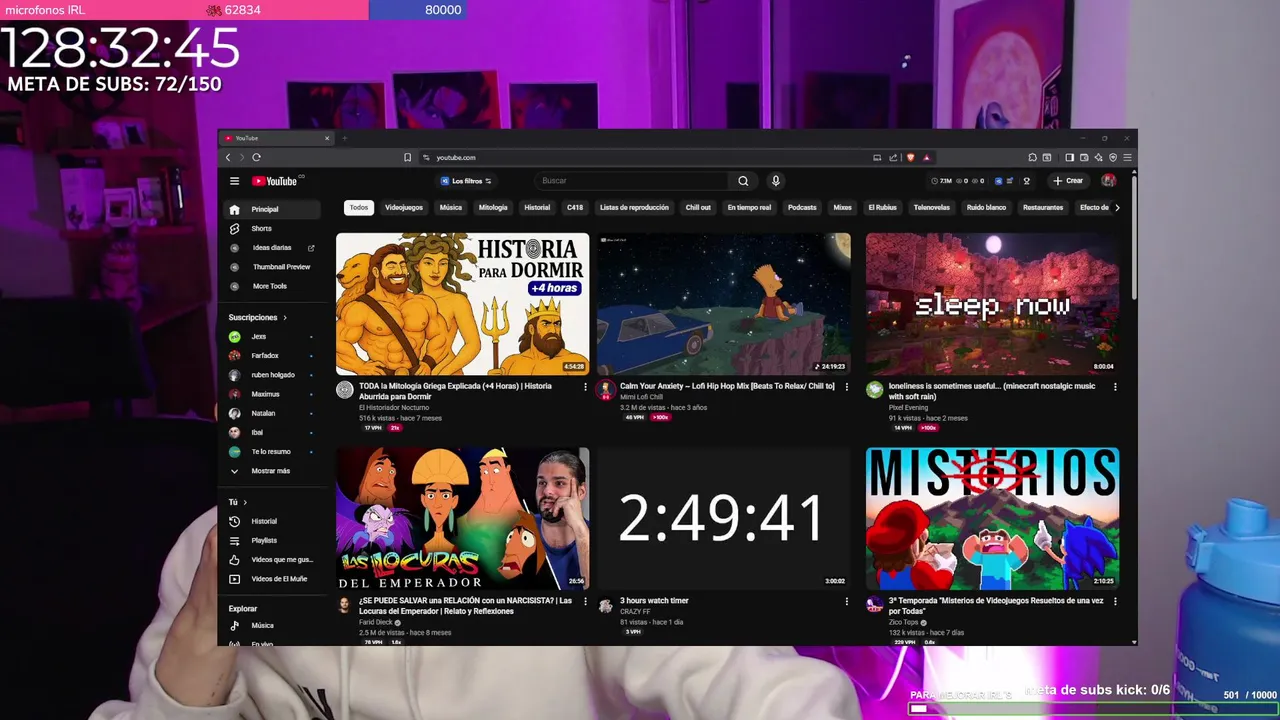
Task: Open options menu for Calm Your Anxiety video
Action: tap(847, 387)
